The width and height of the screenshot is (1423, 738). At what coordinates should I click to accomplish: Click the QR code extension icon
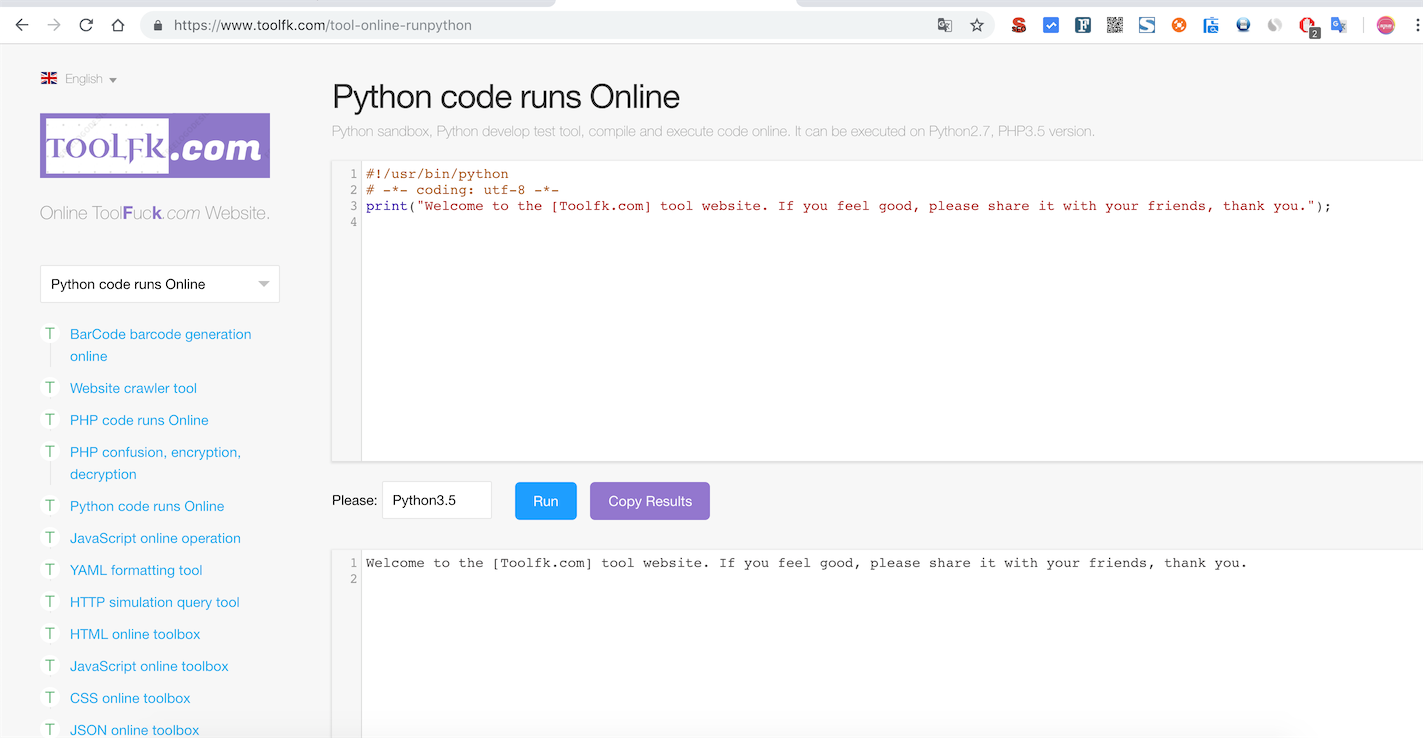pyautogui.click(x=1115, y=25)
